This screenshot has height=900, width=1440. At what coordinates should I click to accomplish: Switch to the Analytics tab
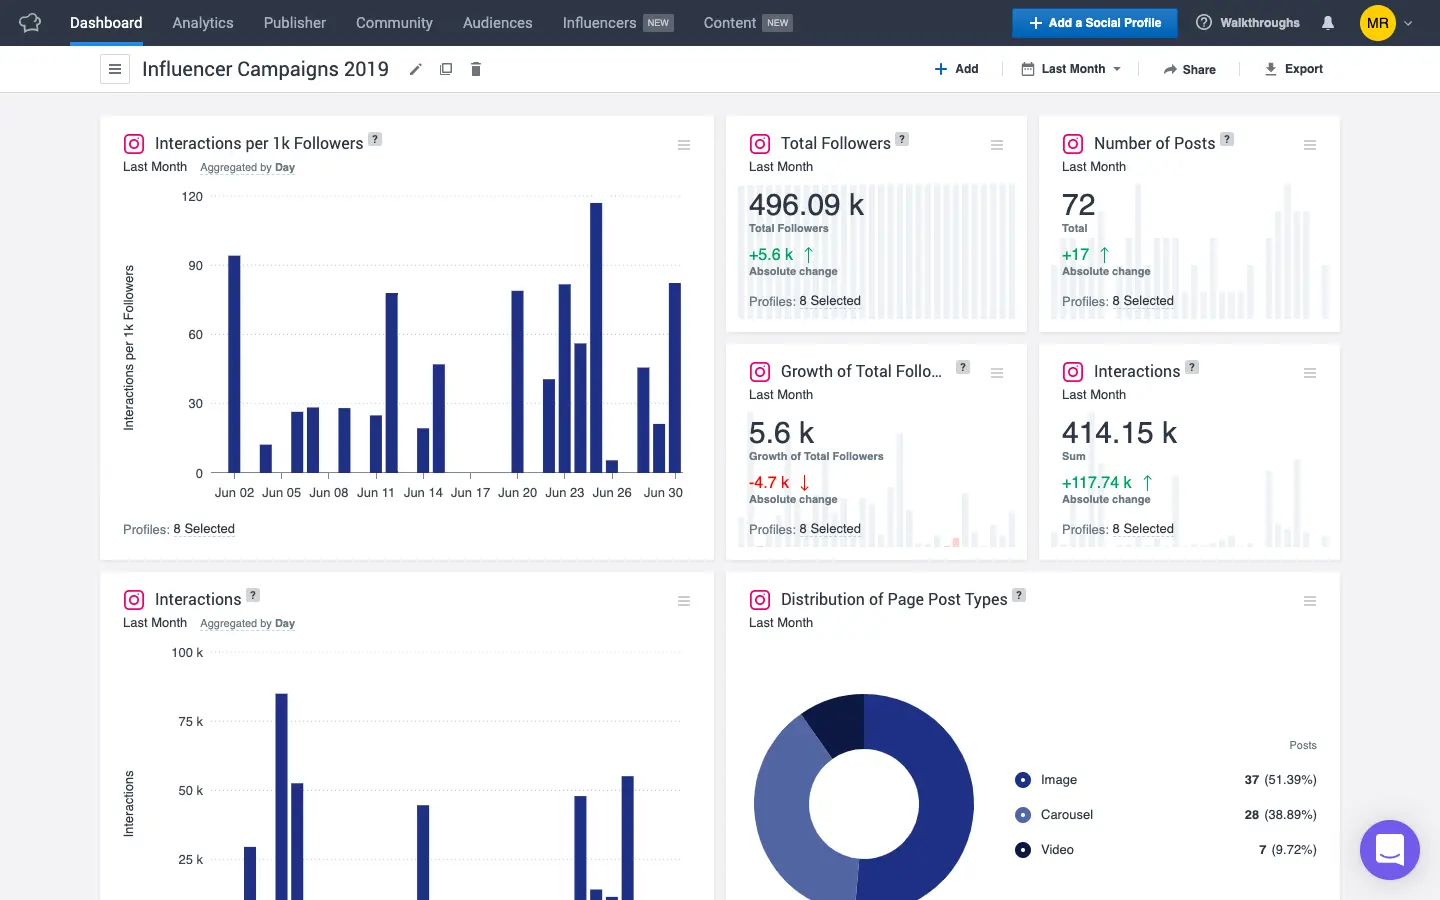pos(203,23)
